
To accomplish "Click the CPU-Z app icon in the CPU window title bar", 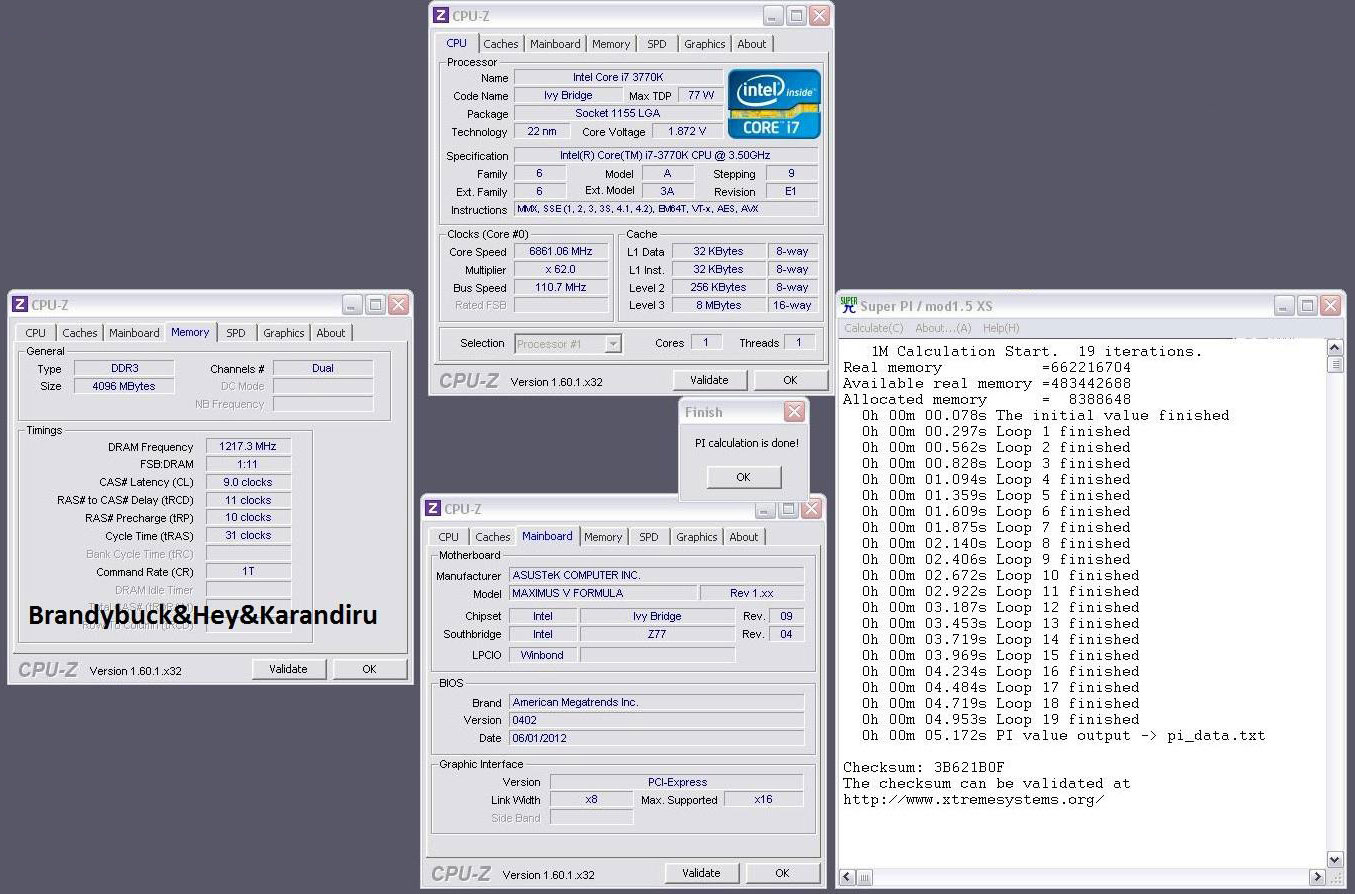I will (x=441, y=16).
